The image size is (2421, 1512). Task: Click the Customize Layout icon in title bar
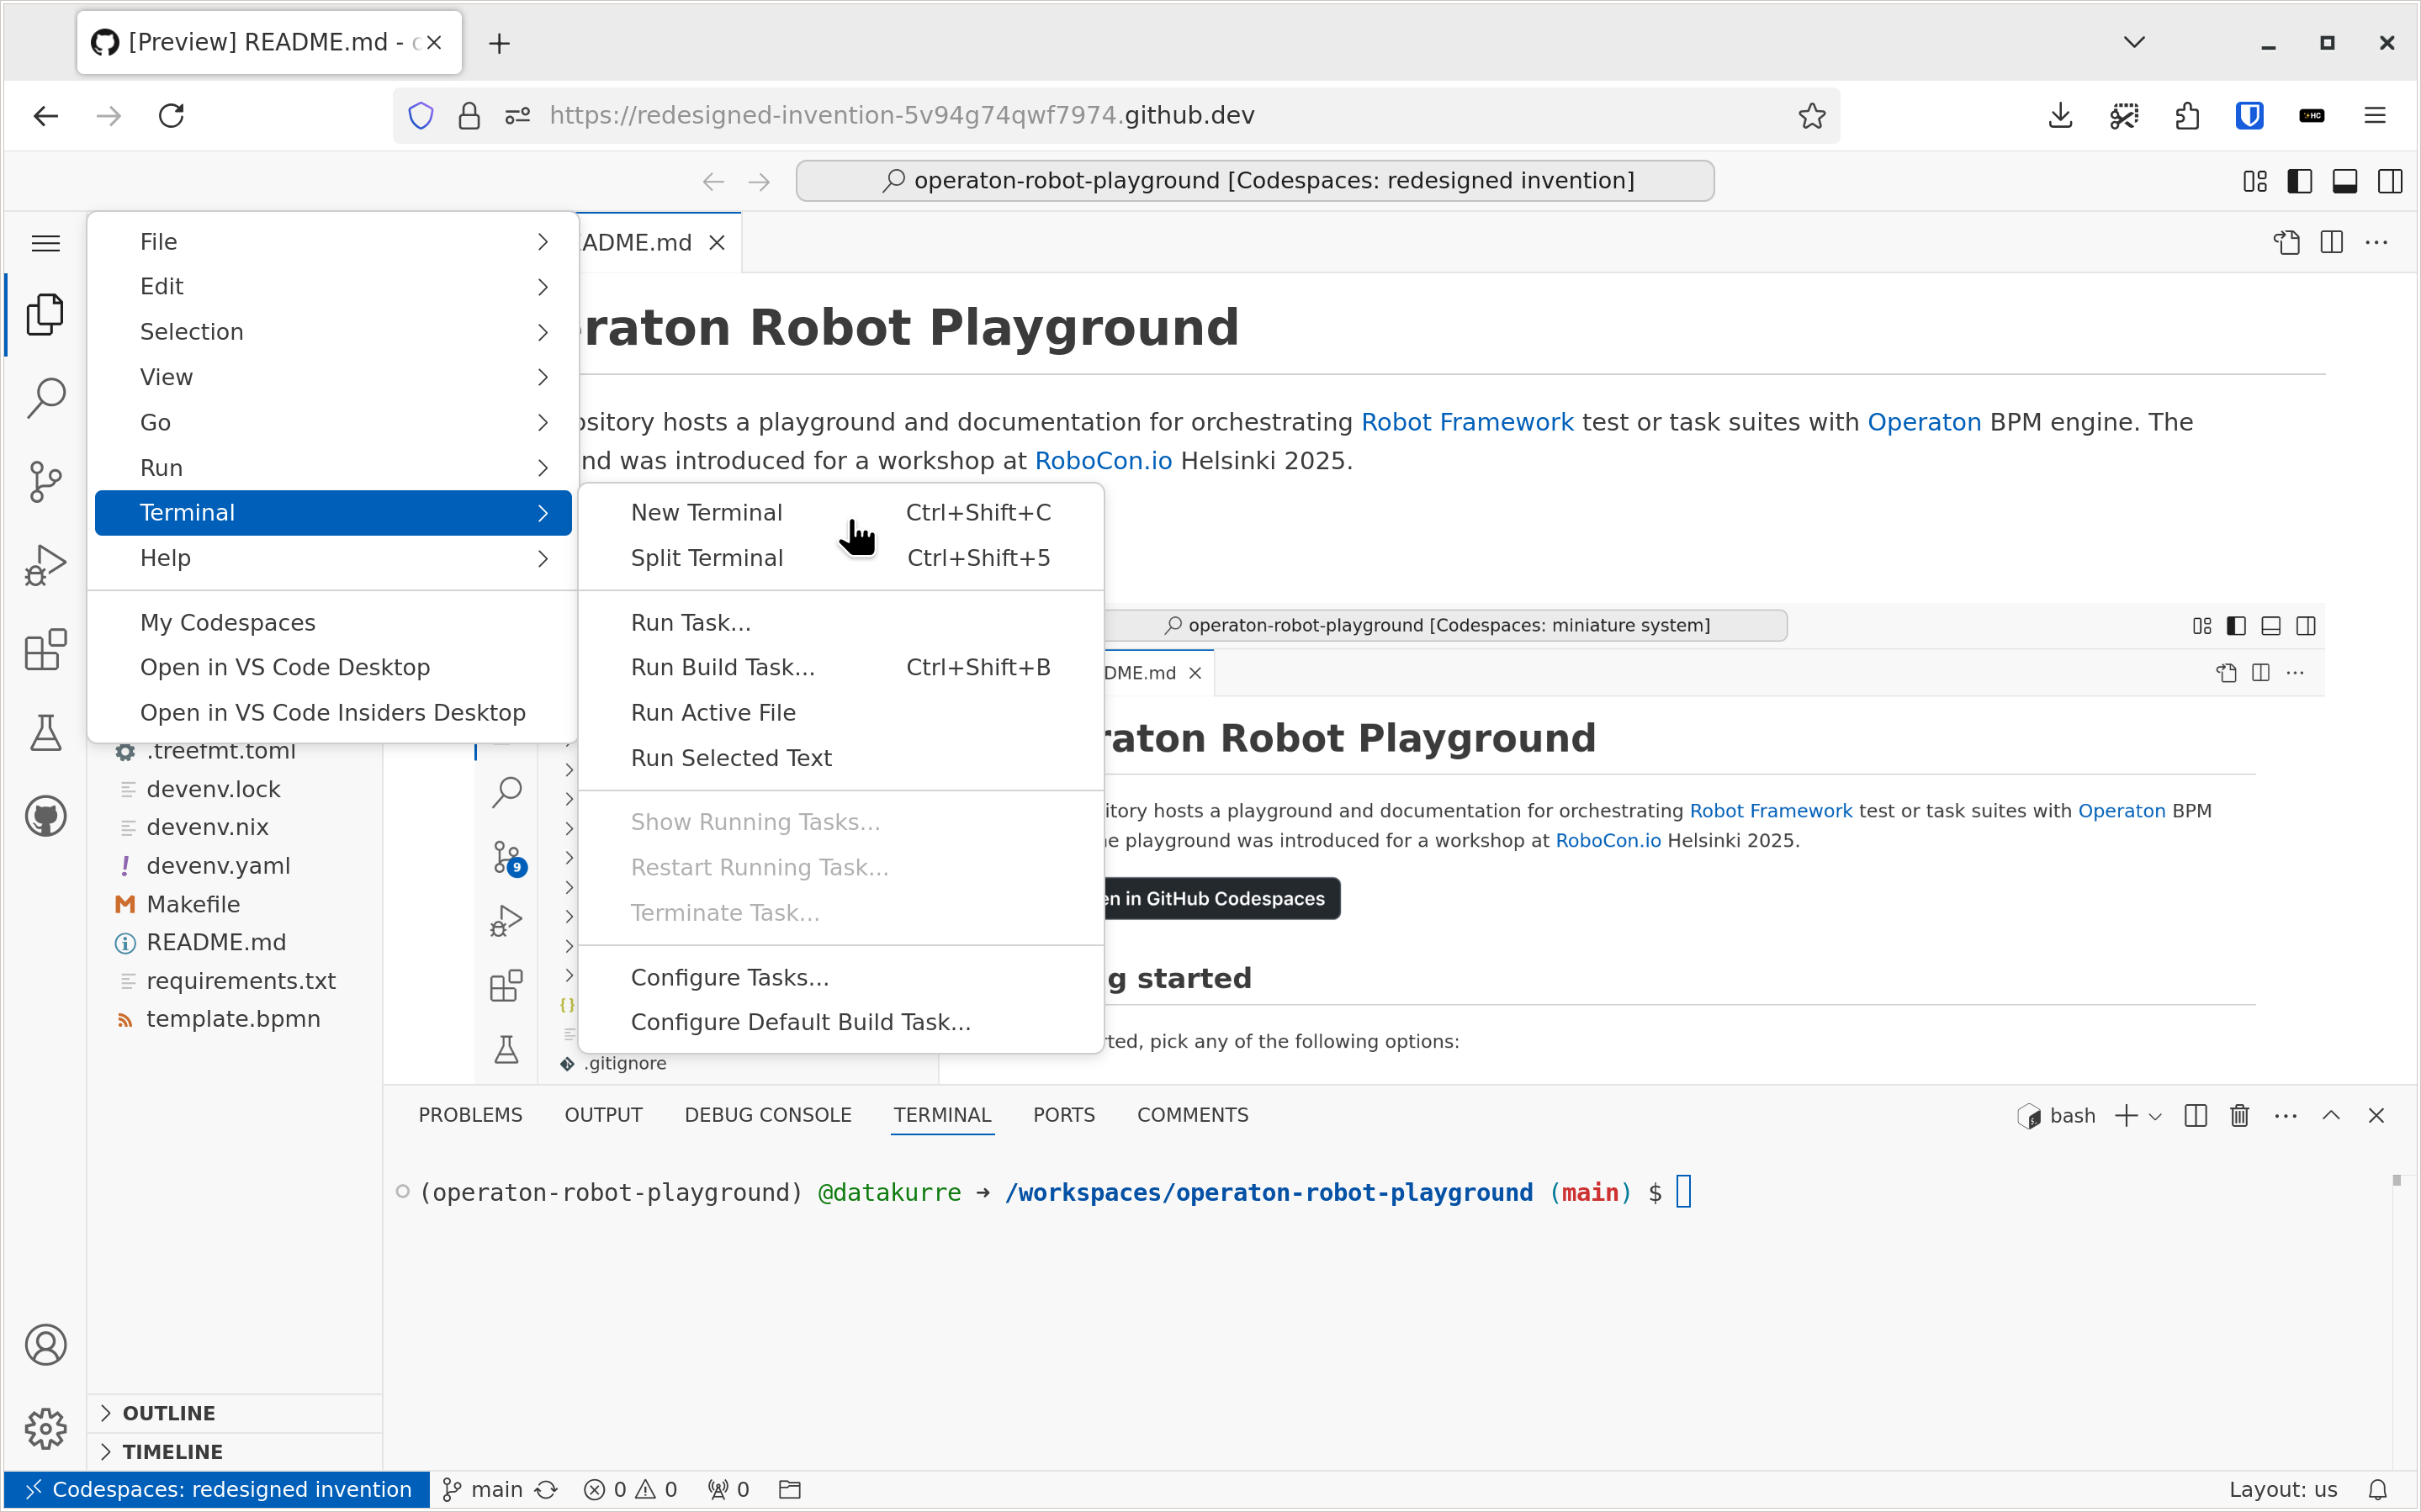(2255, 181)
